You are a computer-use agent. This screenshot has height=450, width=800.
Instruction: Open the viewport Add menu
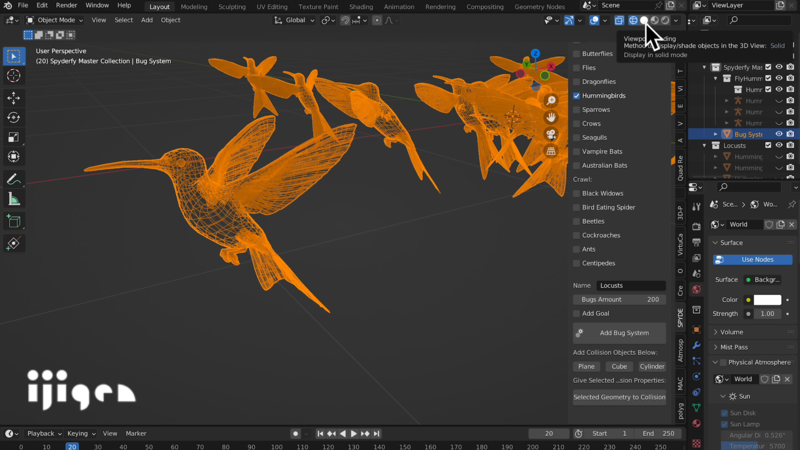pos(147,20)
